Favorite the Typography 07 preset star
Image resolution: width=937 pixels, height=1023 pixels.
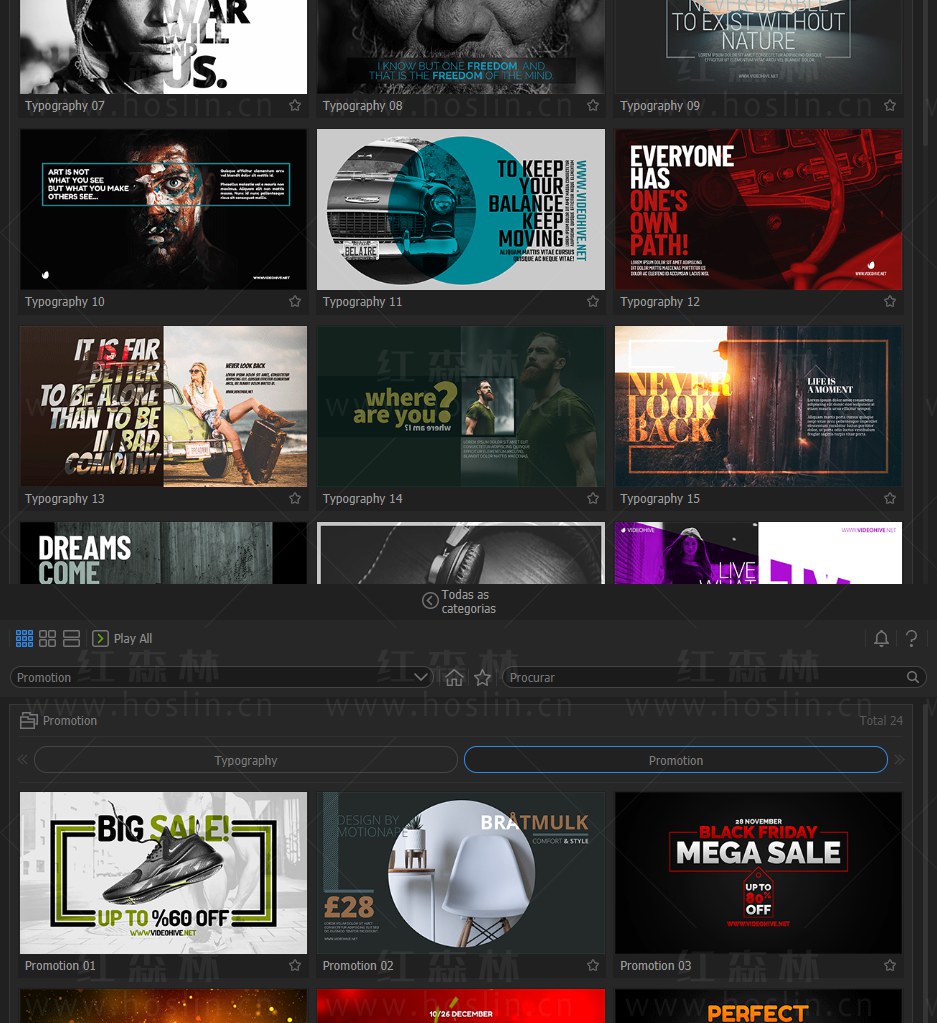295,105
